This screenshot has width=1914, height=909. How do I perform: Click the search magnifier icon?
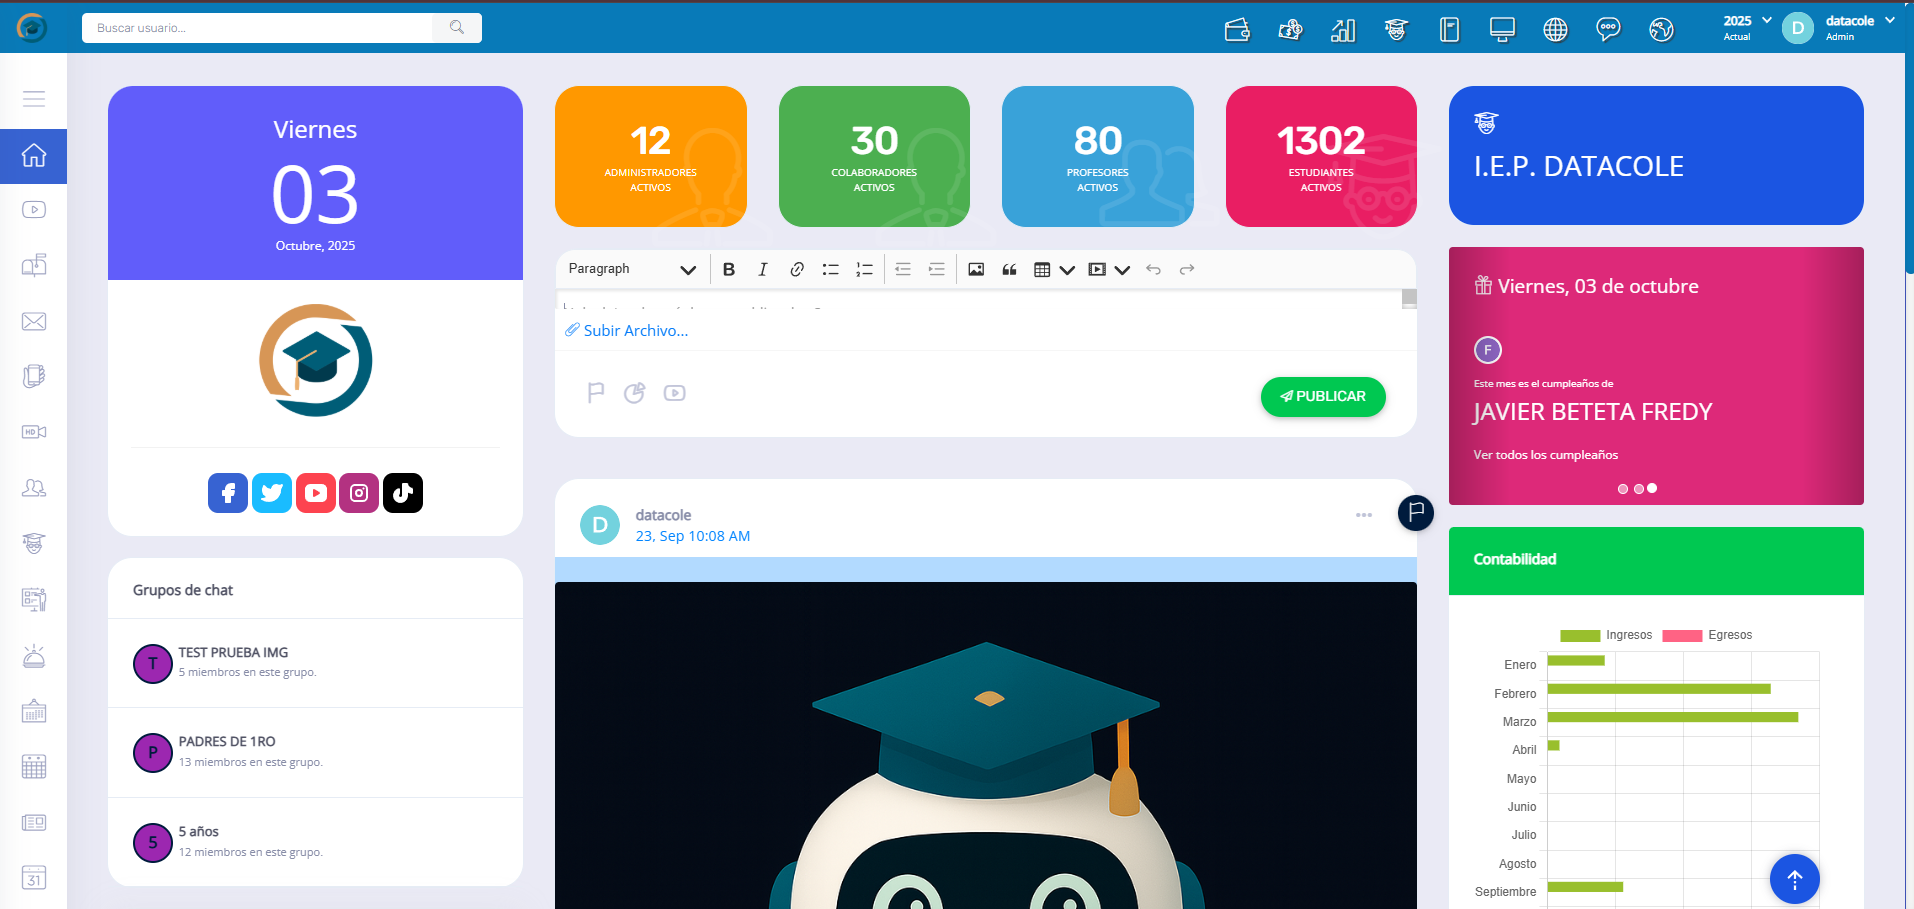click(x=457, y=28)
